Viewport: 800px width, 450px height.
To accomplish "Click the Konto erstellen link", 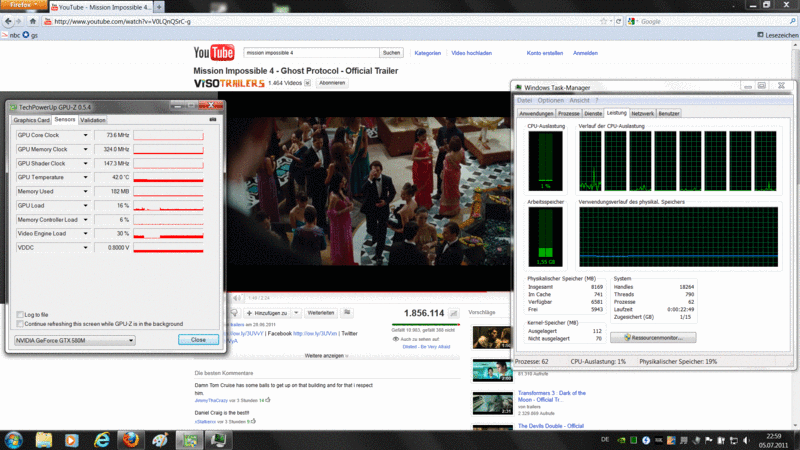I will (544, 53).
